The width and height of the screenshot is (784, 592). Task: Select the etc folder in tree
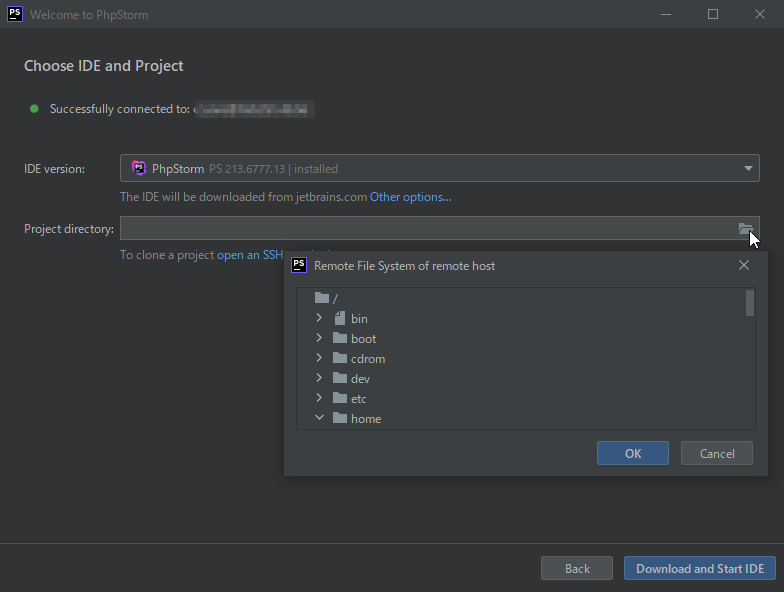[358, 399]
